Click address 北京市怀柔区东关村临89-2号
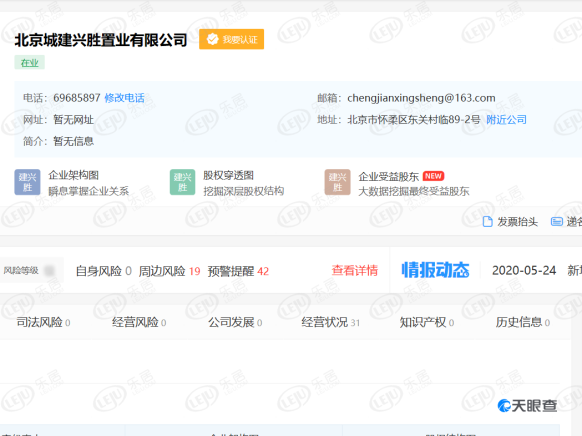This screenshot has width=582, height=436. point(413,119)
